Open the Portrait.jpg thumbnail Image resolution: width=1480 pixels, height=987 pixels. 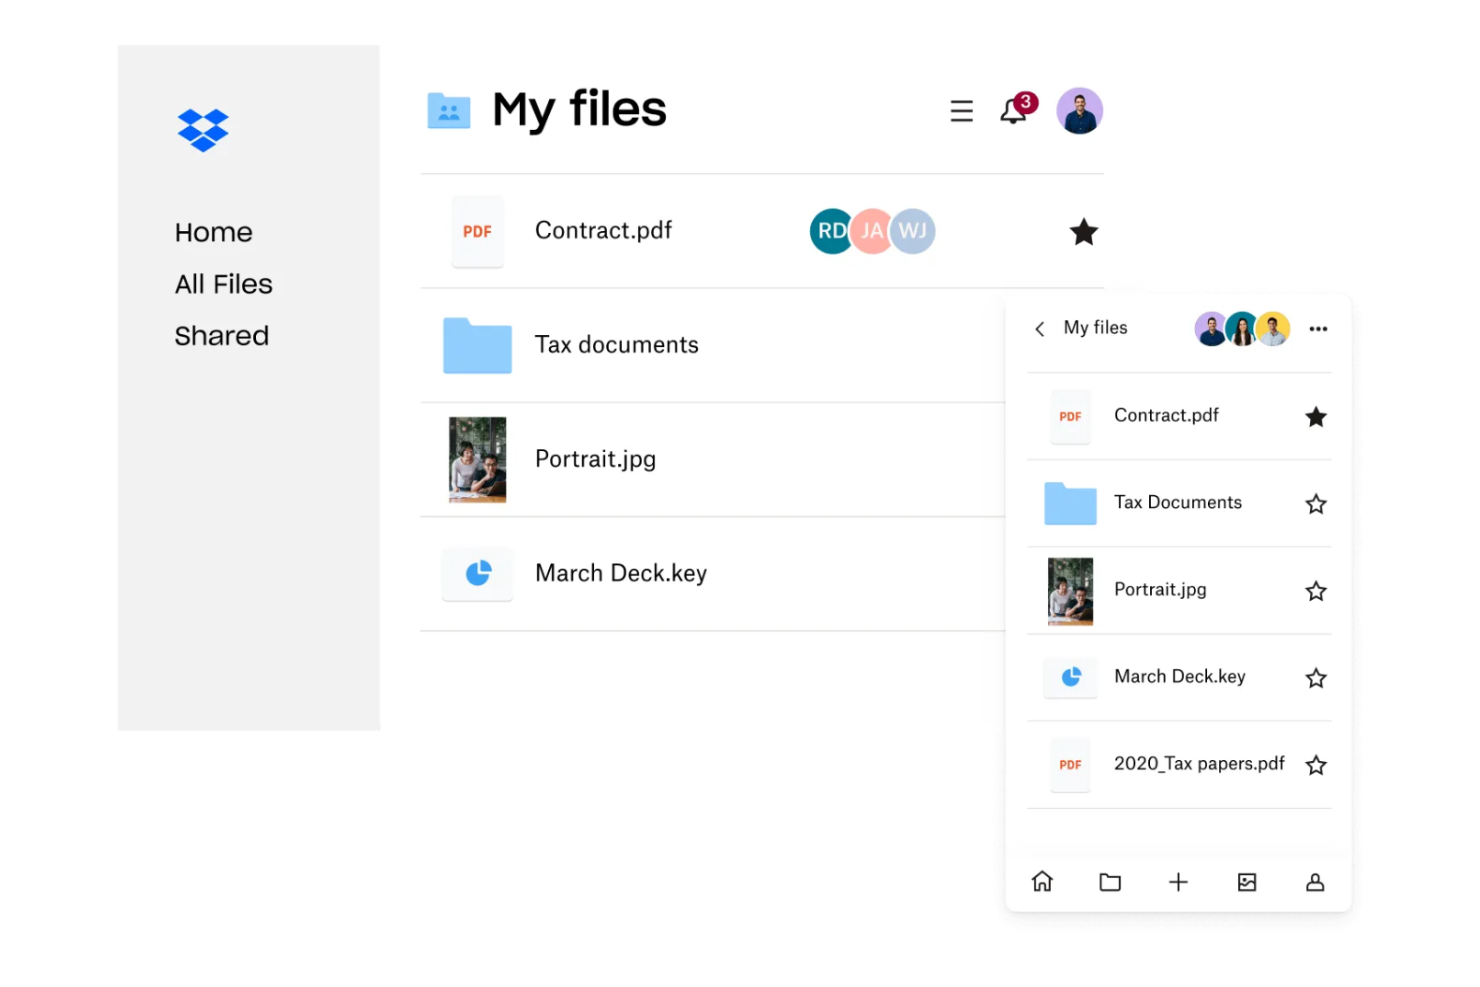pos(477,459)
